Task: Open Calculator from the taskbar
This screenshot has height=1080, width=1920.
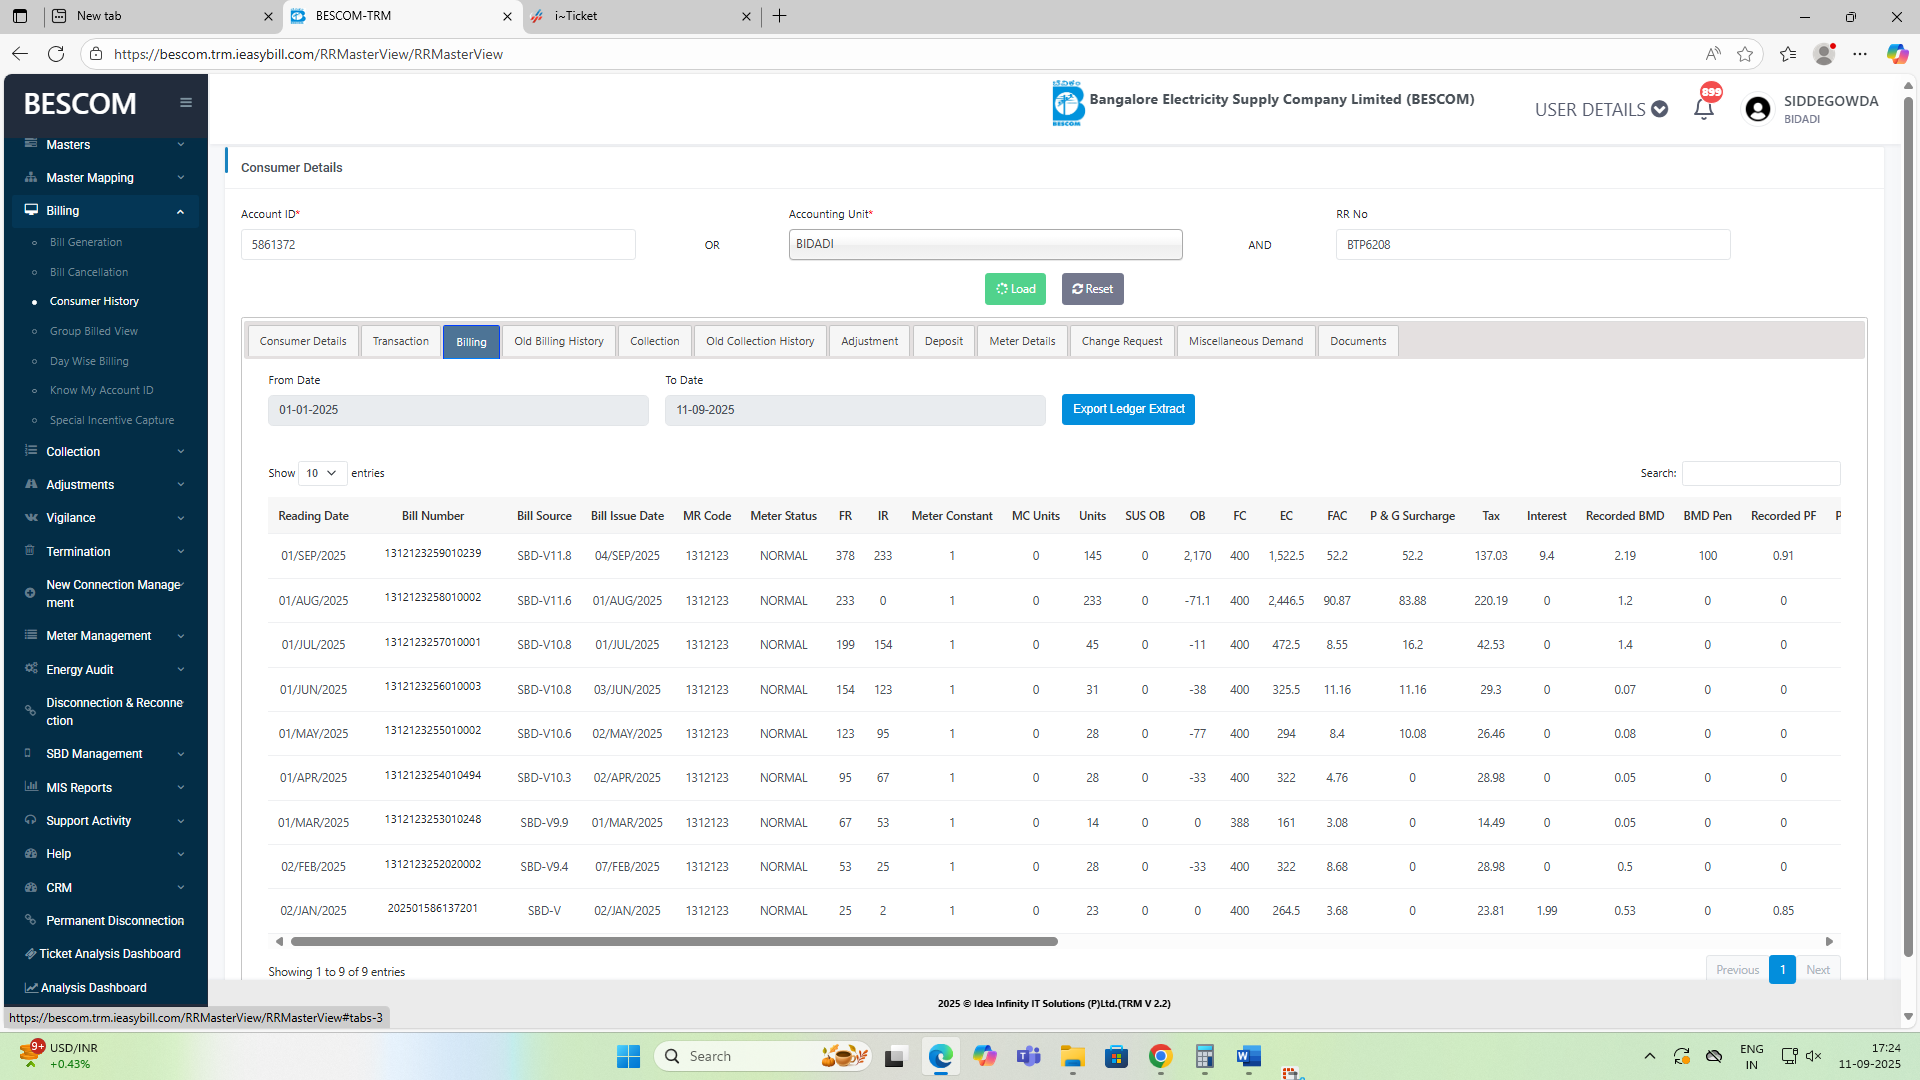Action: click(x=1204, y=1056)
